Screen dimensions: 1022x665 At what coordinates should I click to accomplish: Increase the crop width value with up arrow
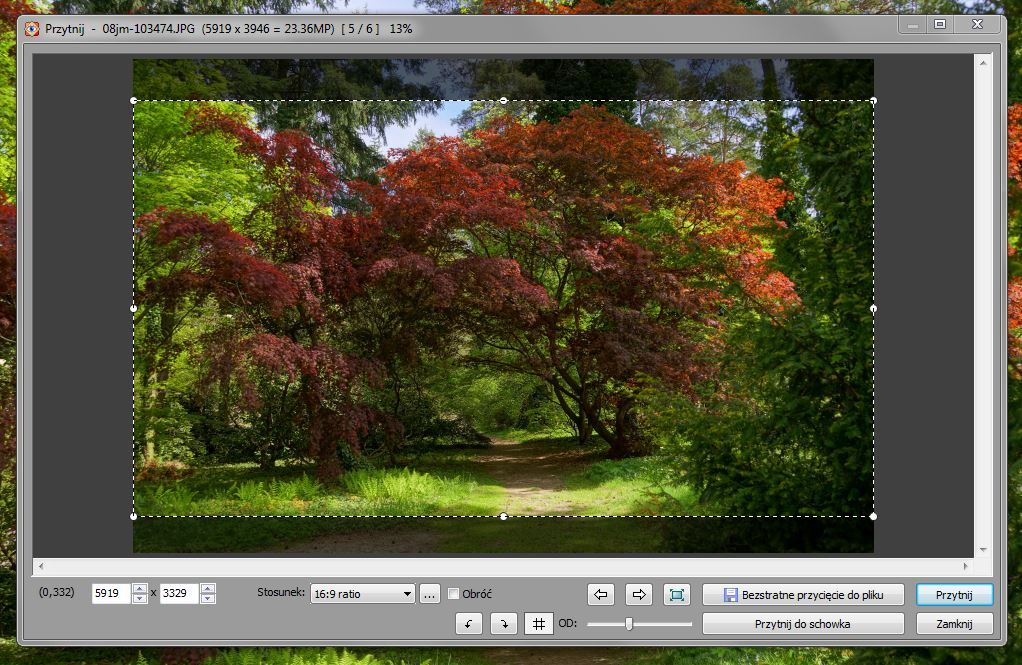140,589
